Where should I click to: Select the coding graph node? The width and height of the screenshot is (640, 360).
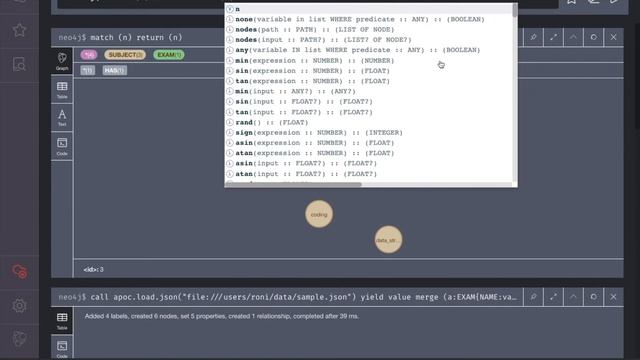[319, 214]
